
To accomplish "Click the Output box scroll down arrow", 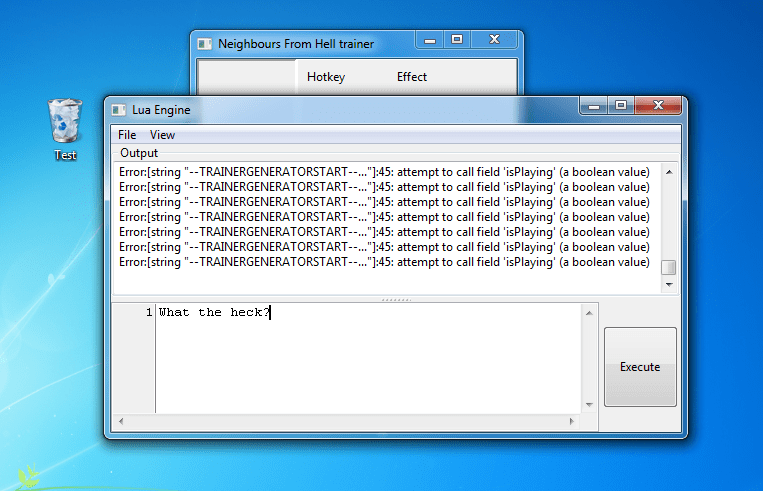I will 669,285.
